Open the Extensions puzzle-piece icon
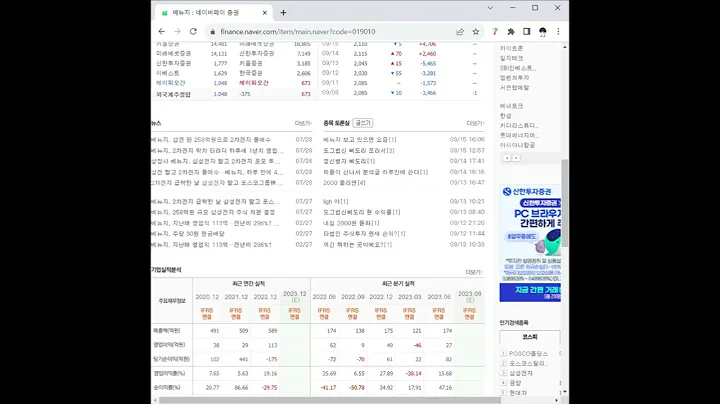 click(x=511, y=32)
